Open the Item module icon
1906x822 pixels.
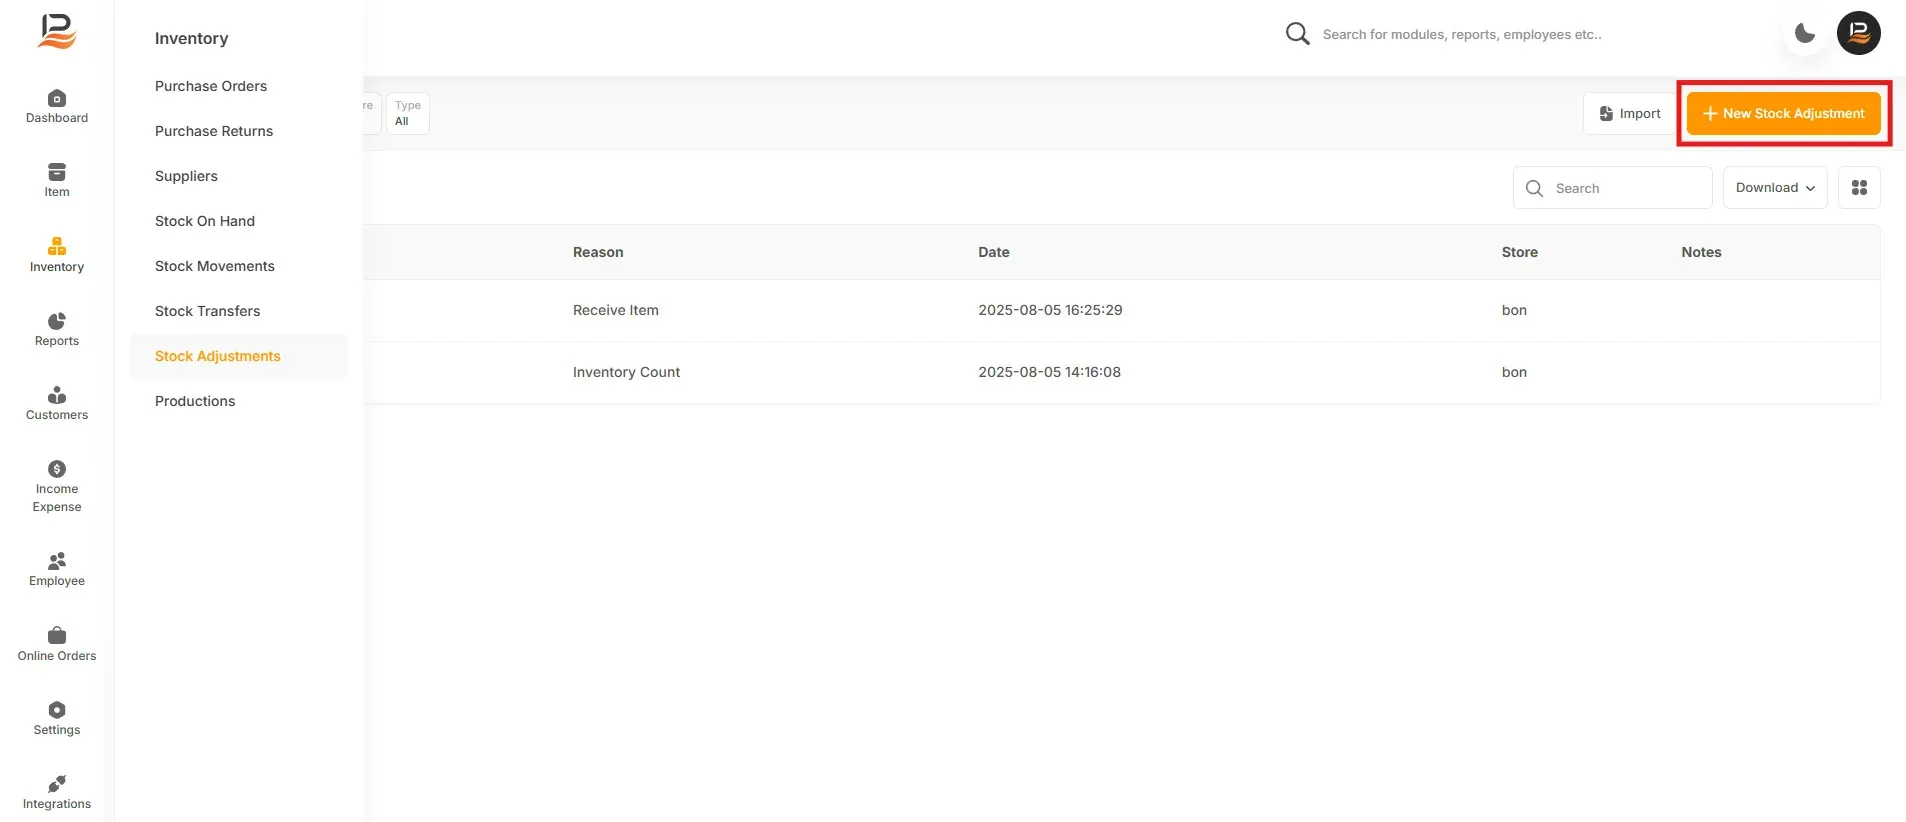pos(57,172)
